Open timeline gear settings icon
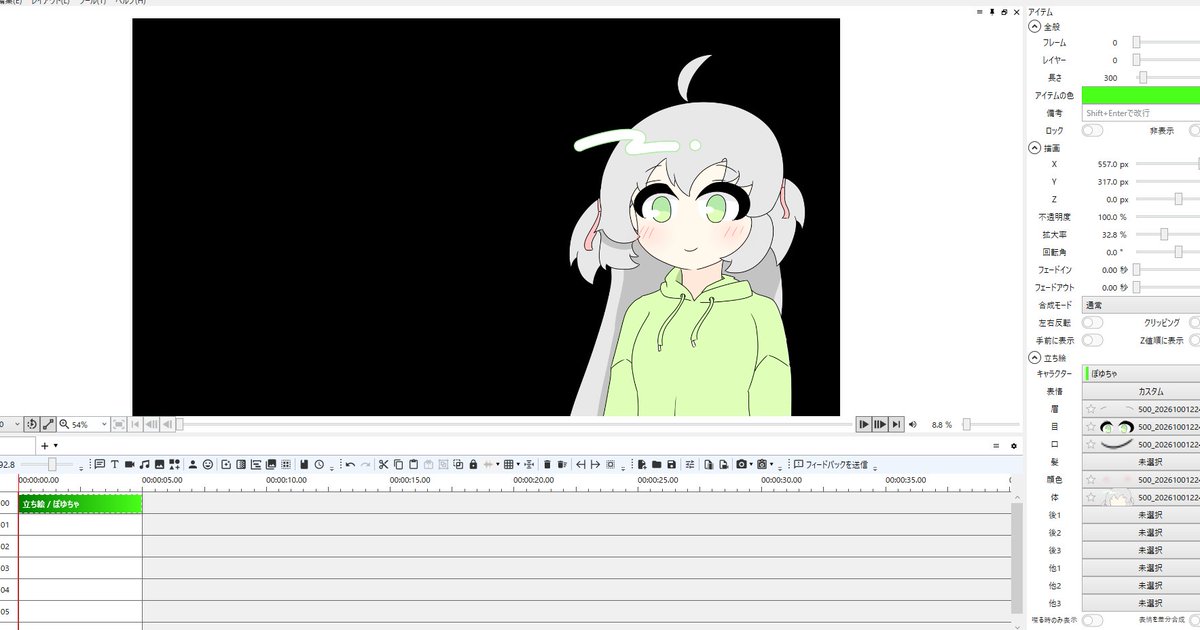 click(1014, 445)
